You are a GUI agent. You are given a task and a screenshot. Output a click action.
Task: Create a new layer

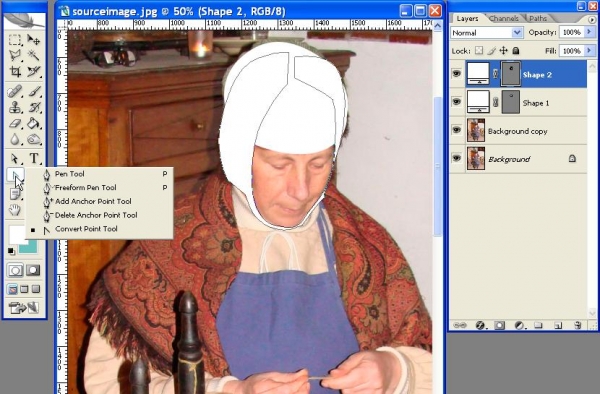pyautogui.click(x=558, y=326)
